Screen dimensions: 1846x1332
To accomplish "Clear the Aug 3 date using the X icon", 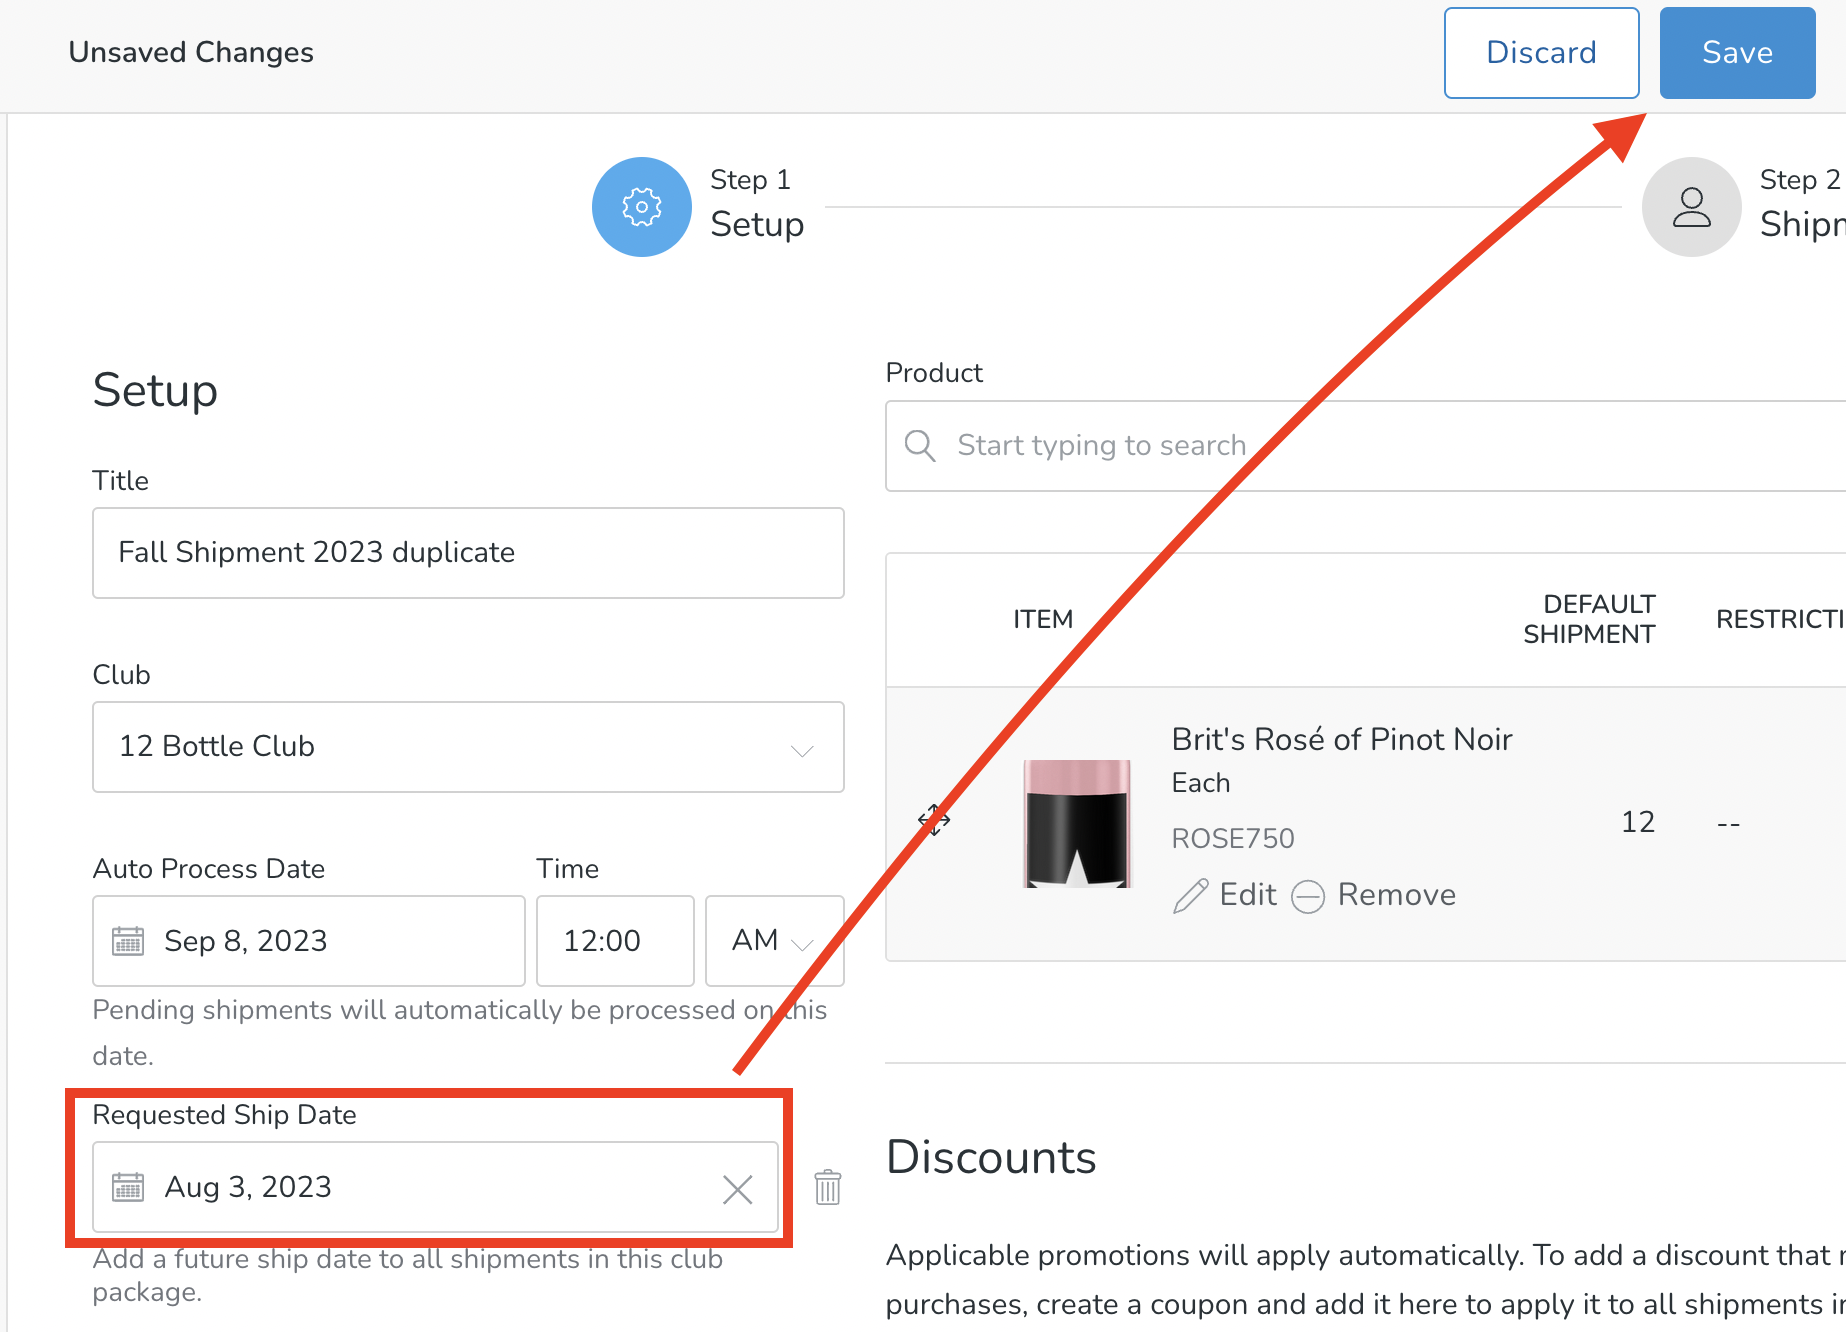I will point(737,1189).
